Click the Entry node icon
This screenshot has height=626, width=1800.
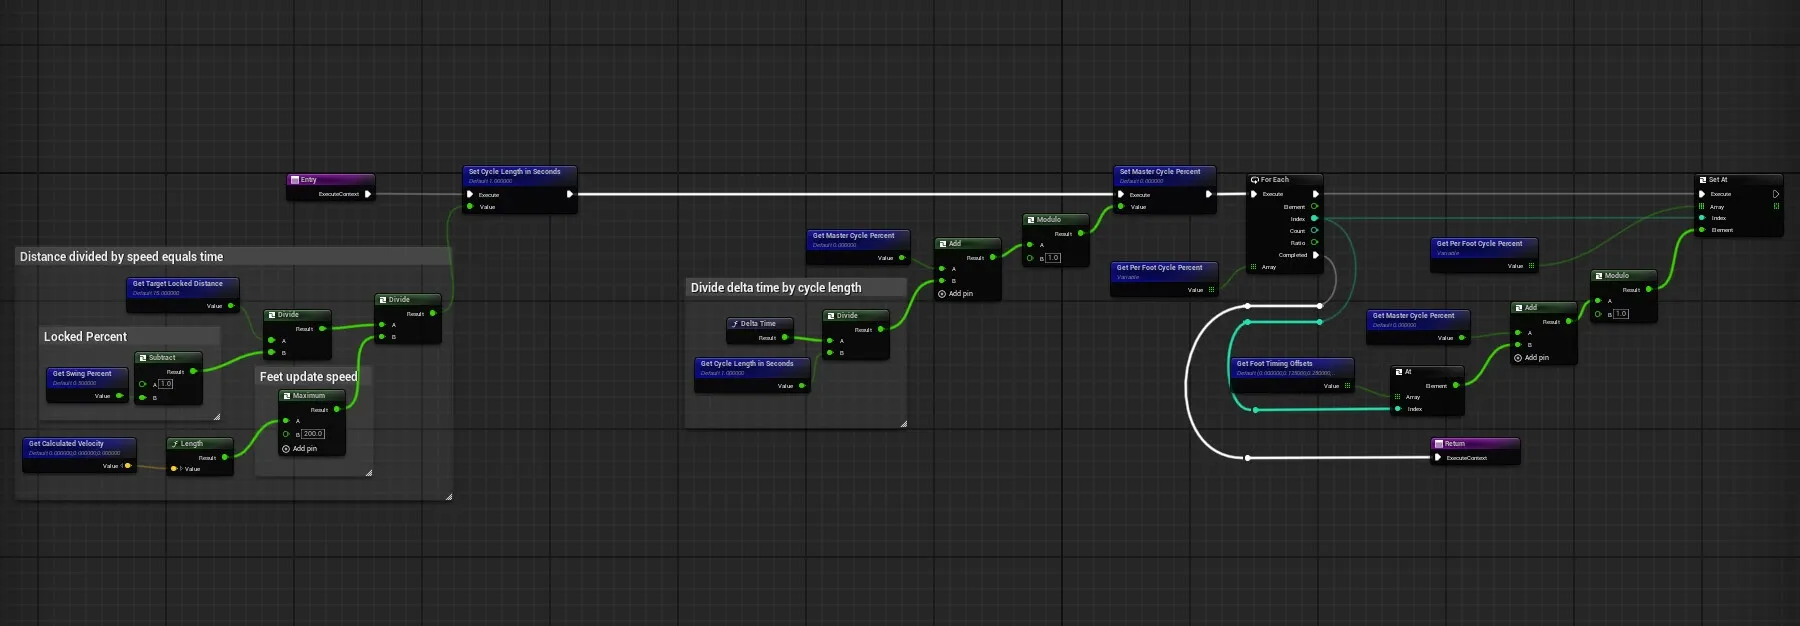pos(295,180)
